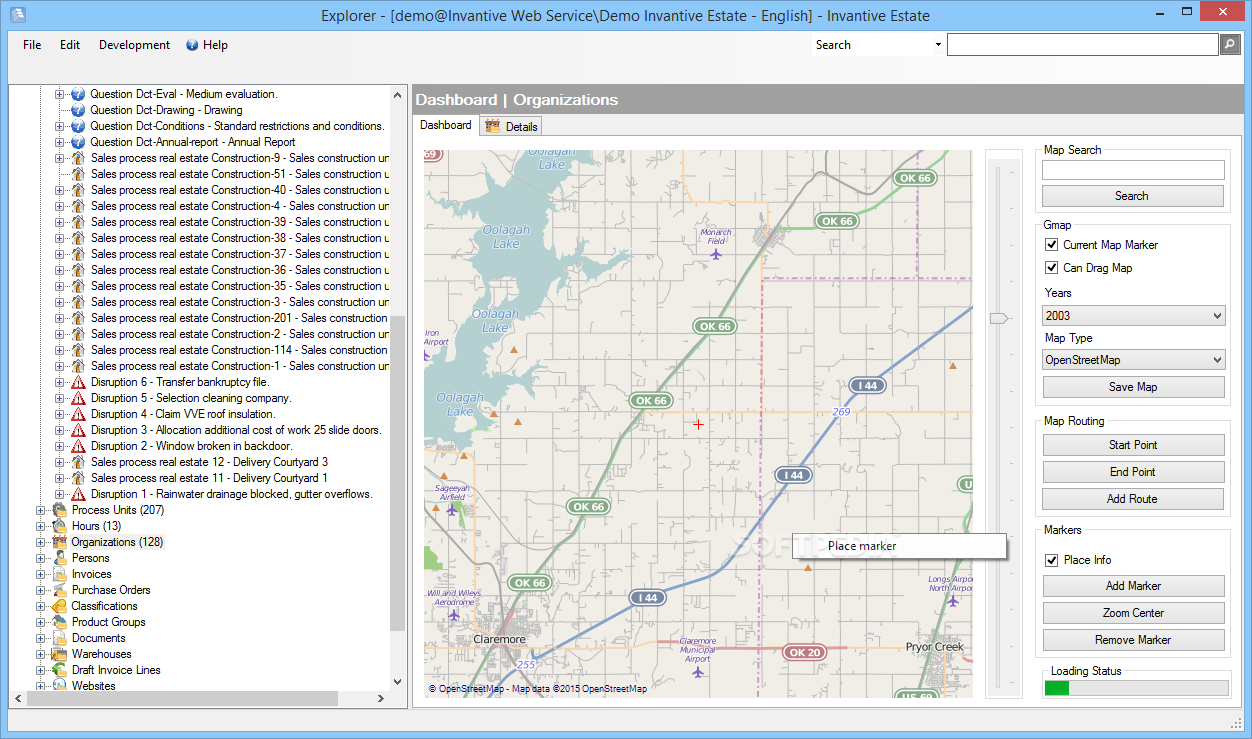Screen dimensions: 1252x739
Task: Switch to the Details tab
Action: tap(511, 126)
